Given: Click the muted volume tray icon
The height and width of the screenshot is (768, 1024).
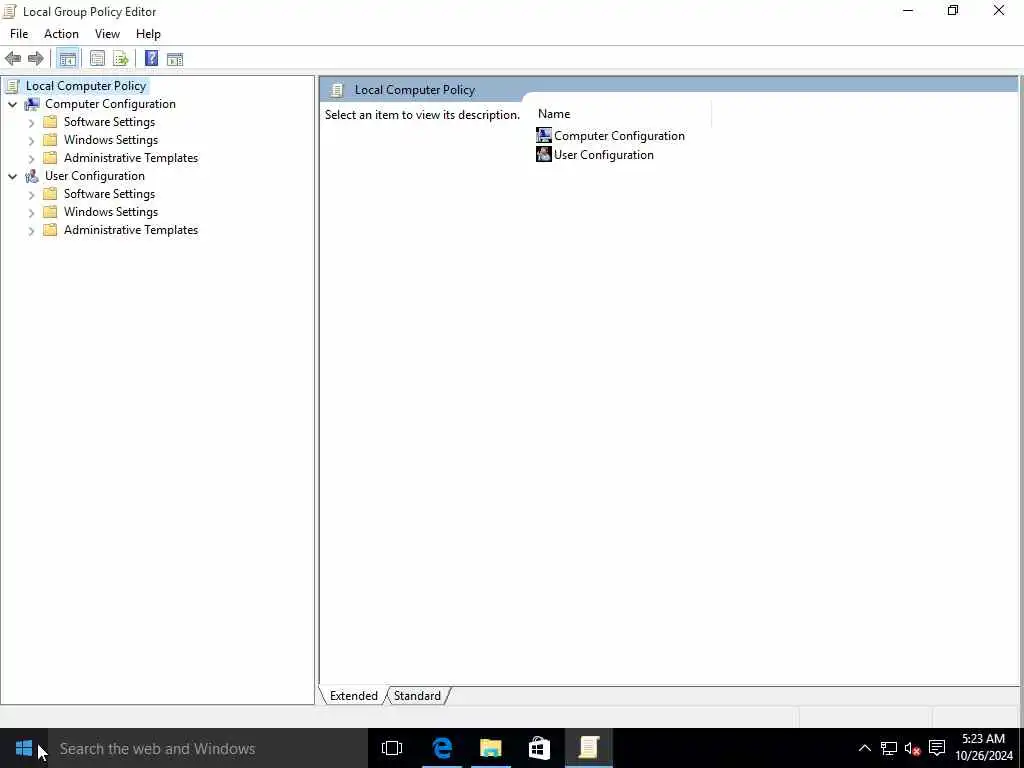Looking at the screenshot, I should 912,748.
